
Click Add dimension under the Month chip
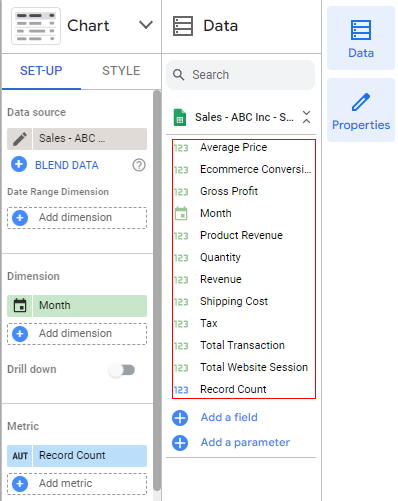77,334
